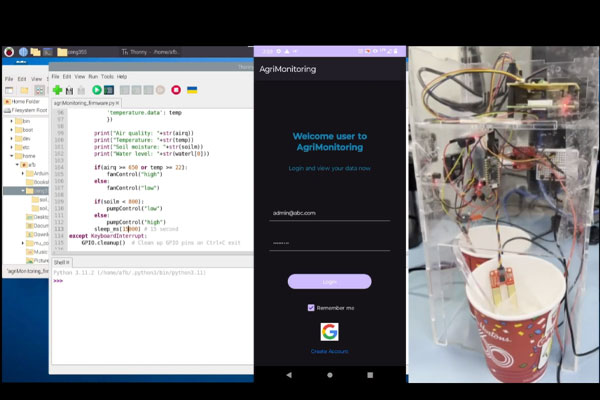Viewport: 600px width, 400px height.
Task: Collapse the afb folder arrow
Action: pos(17,165)
